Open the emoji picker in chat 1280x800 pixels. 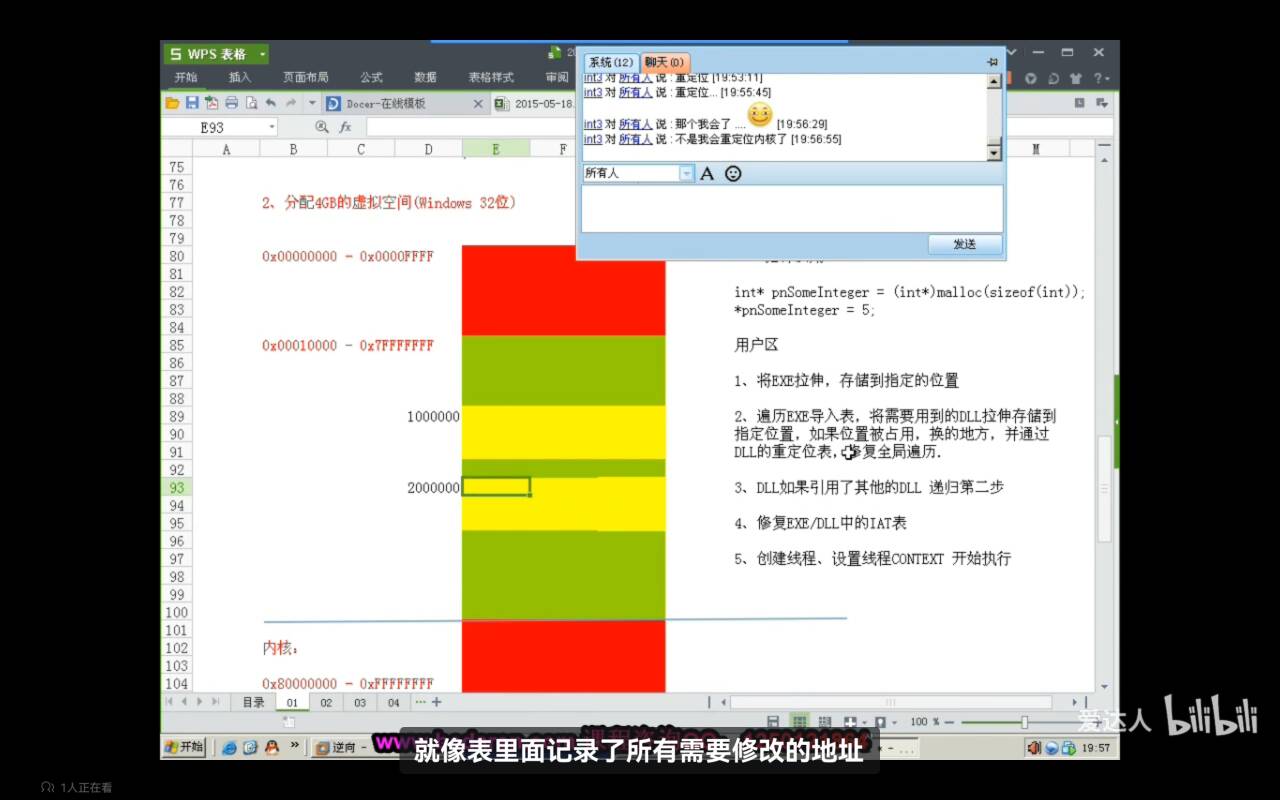coord(733,174)
